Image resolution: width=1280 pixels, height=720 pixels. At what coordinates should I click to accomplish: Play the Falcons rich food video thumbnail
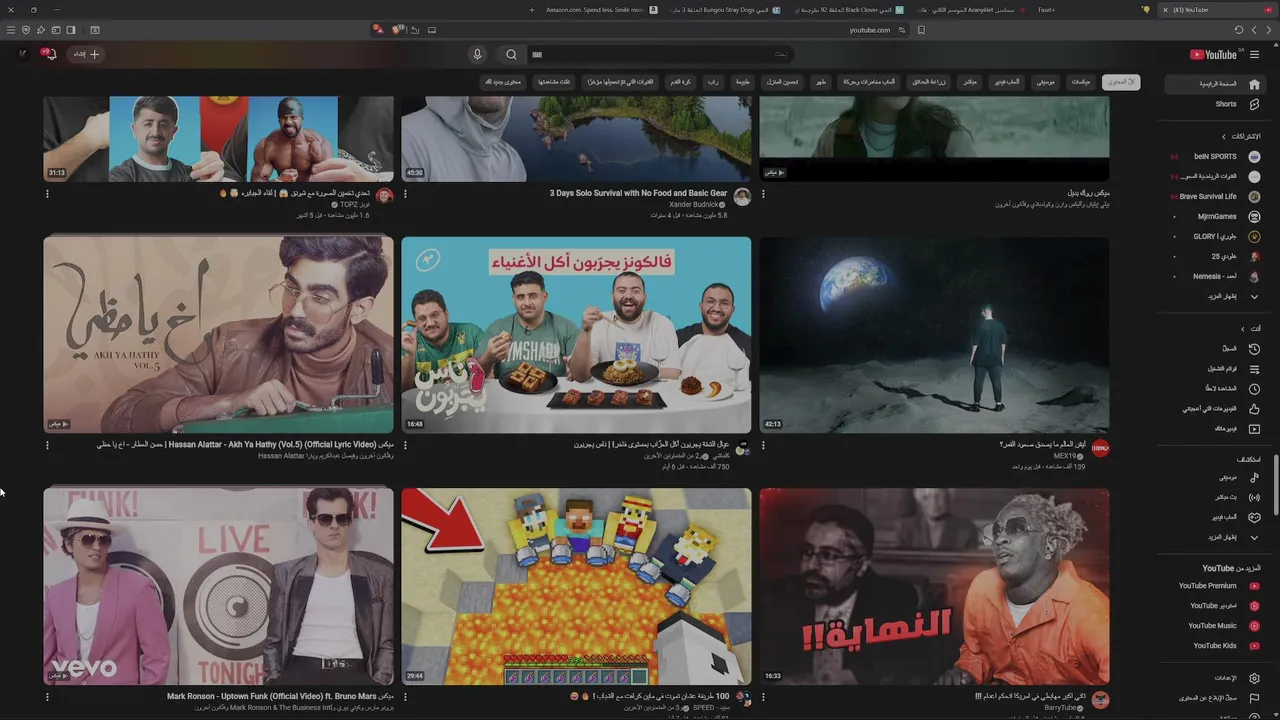[x=576, y=335]
